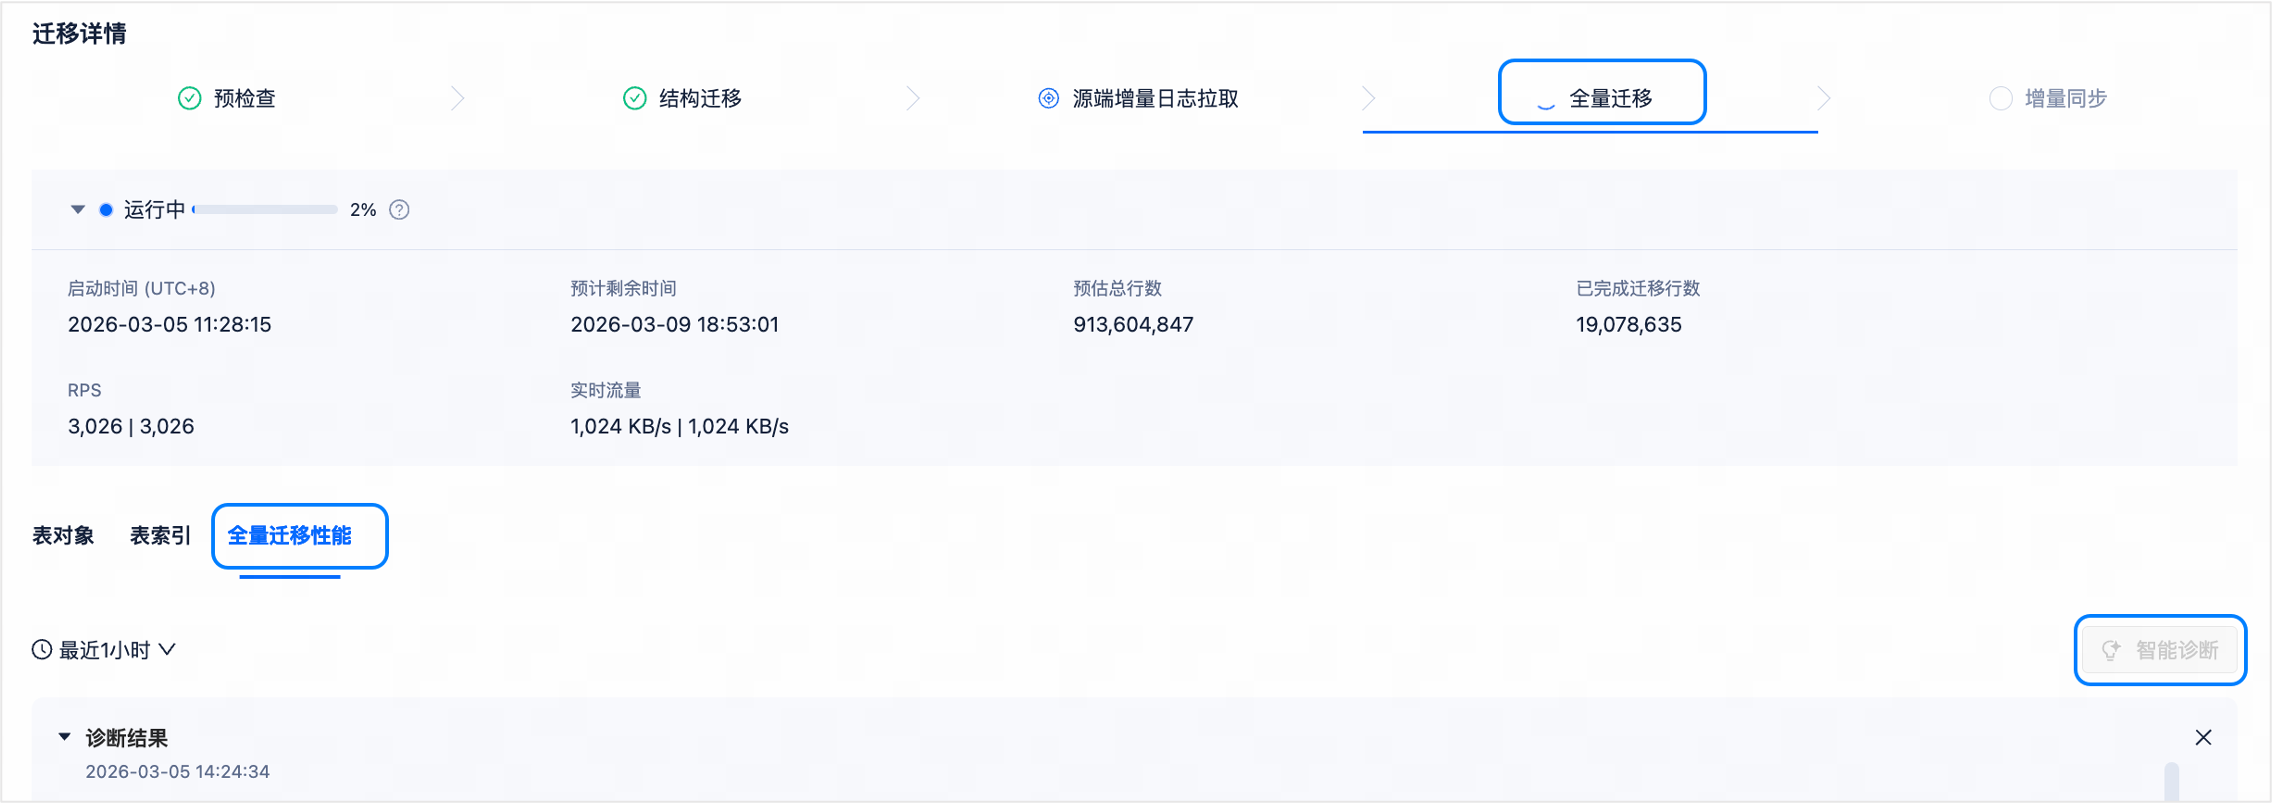Click the blue status dot beside 运行中
The image size is (2272, 804).
(106, 210)
